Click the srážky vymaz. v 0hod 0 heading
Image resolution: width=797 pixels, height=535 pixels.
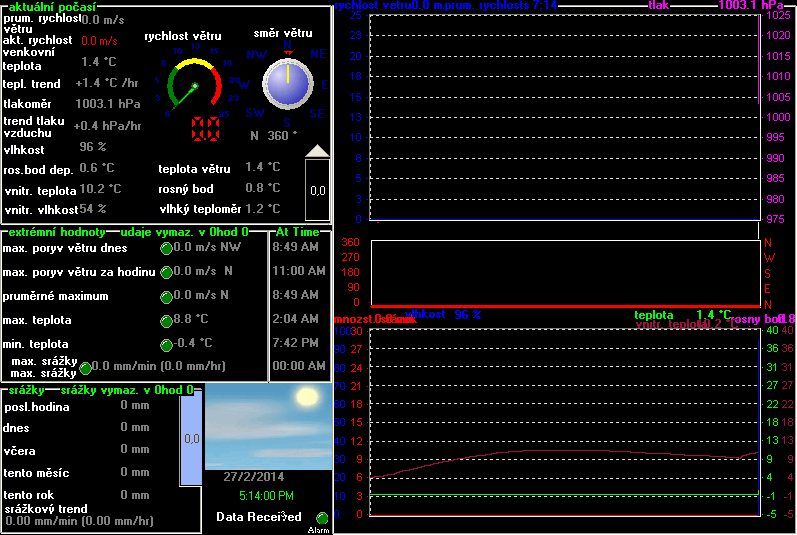127,390
